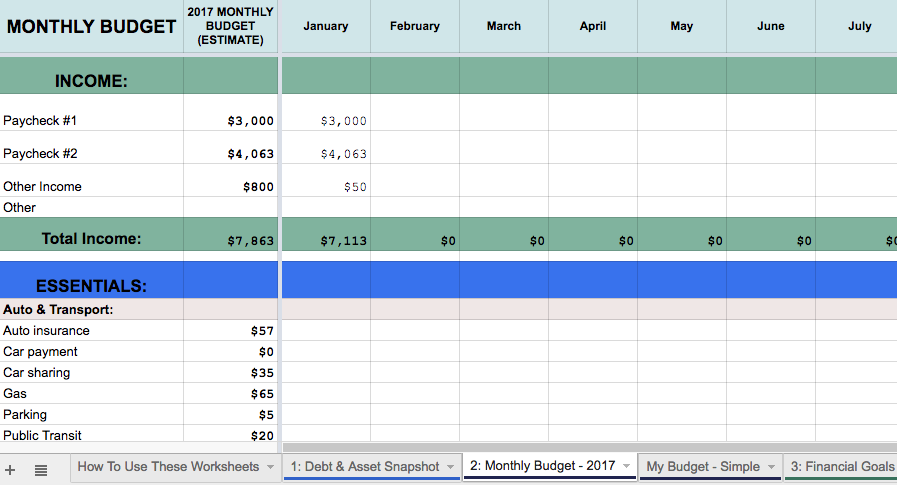This screenshot has width=897, height=485.
Task: Go to the Financial Goals sheet tab
Action: [842, 467]
